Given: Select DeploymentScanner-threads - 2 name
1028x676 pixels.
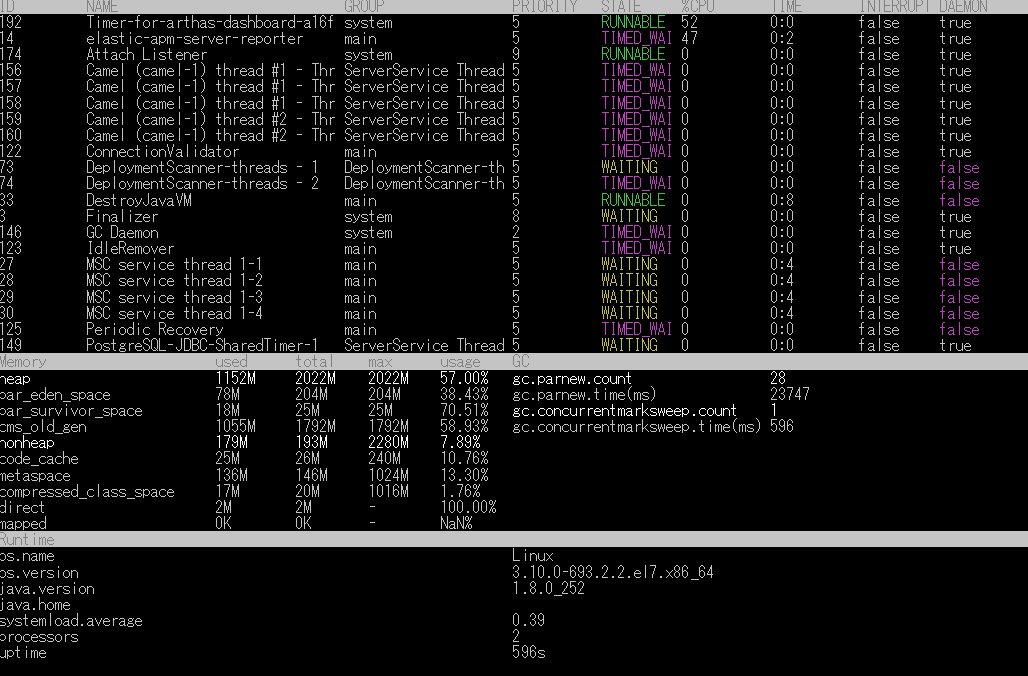Looking at the screenshot, I should pos(202,184).
